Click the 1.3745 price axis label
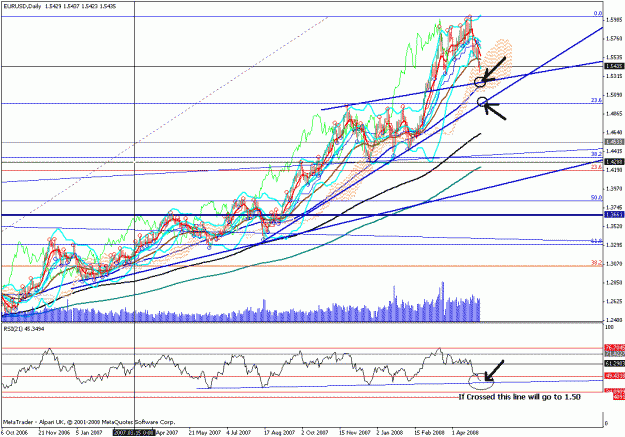Viewport: 625px width, 437px height. [x=614, y=207]
